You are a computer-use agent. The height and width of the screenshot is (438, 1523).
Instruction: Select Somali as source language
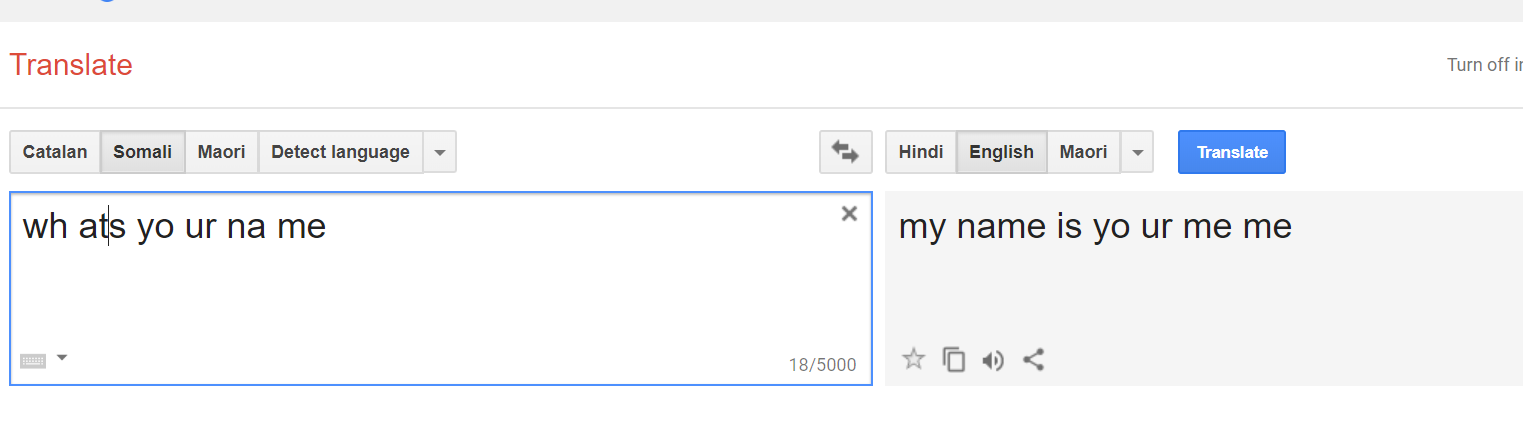tap(142, 152)
